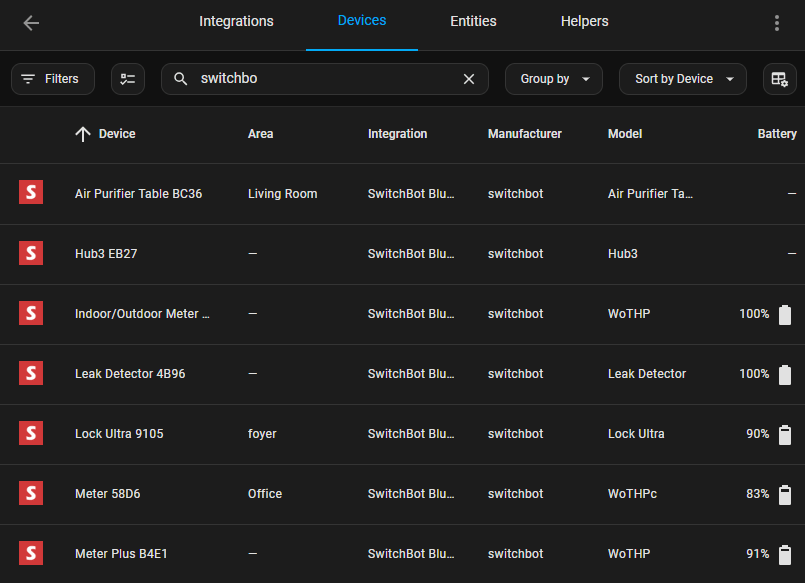Open the Filters panel
The image size is (805, 583).
pyautogui.click(x=52, y=79)
